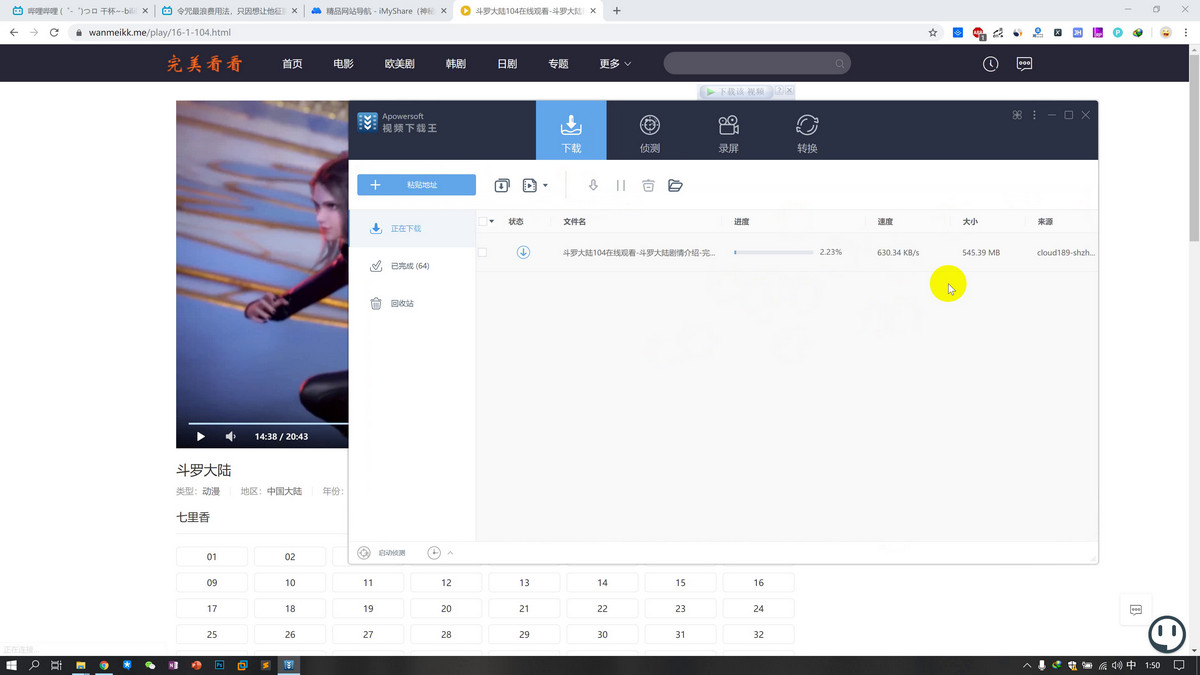
Task: Click the circled download arrow on the task row
Action: [x=523, y=252]
